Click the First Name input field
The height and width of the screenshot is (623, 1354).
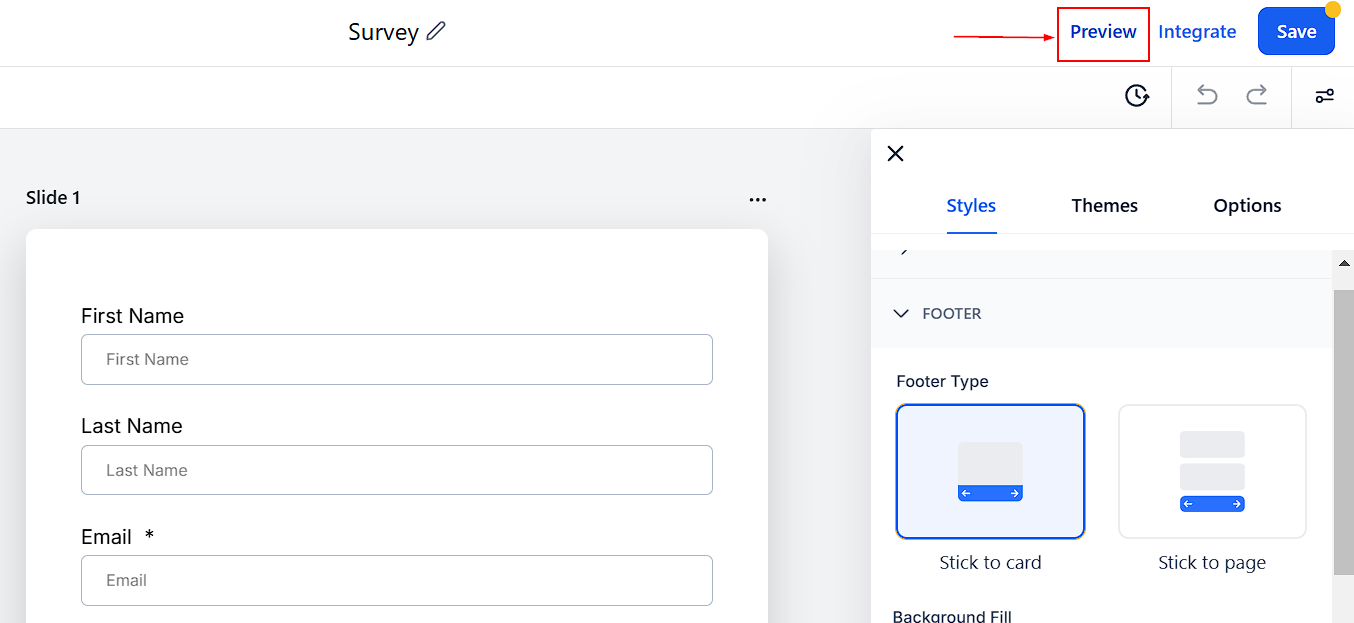click(396, 360)
